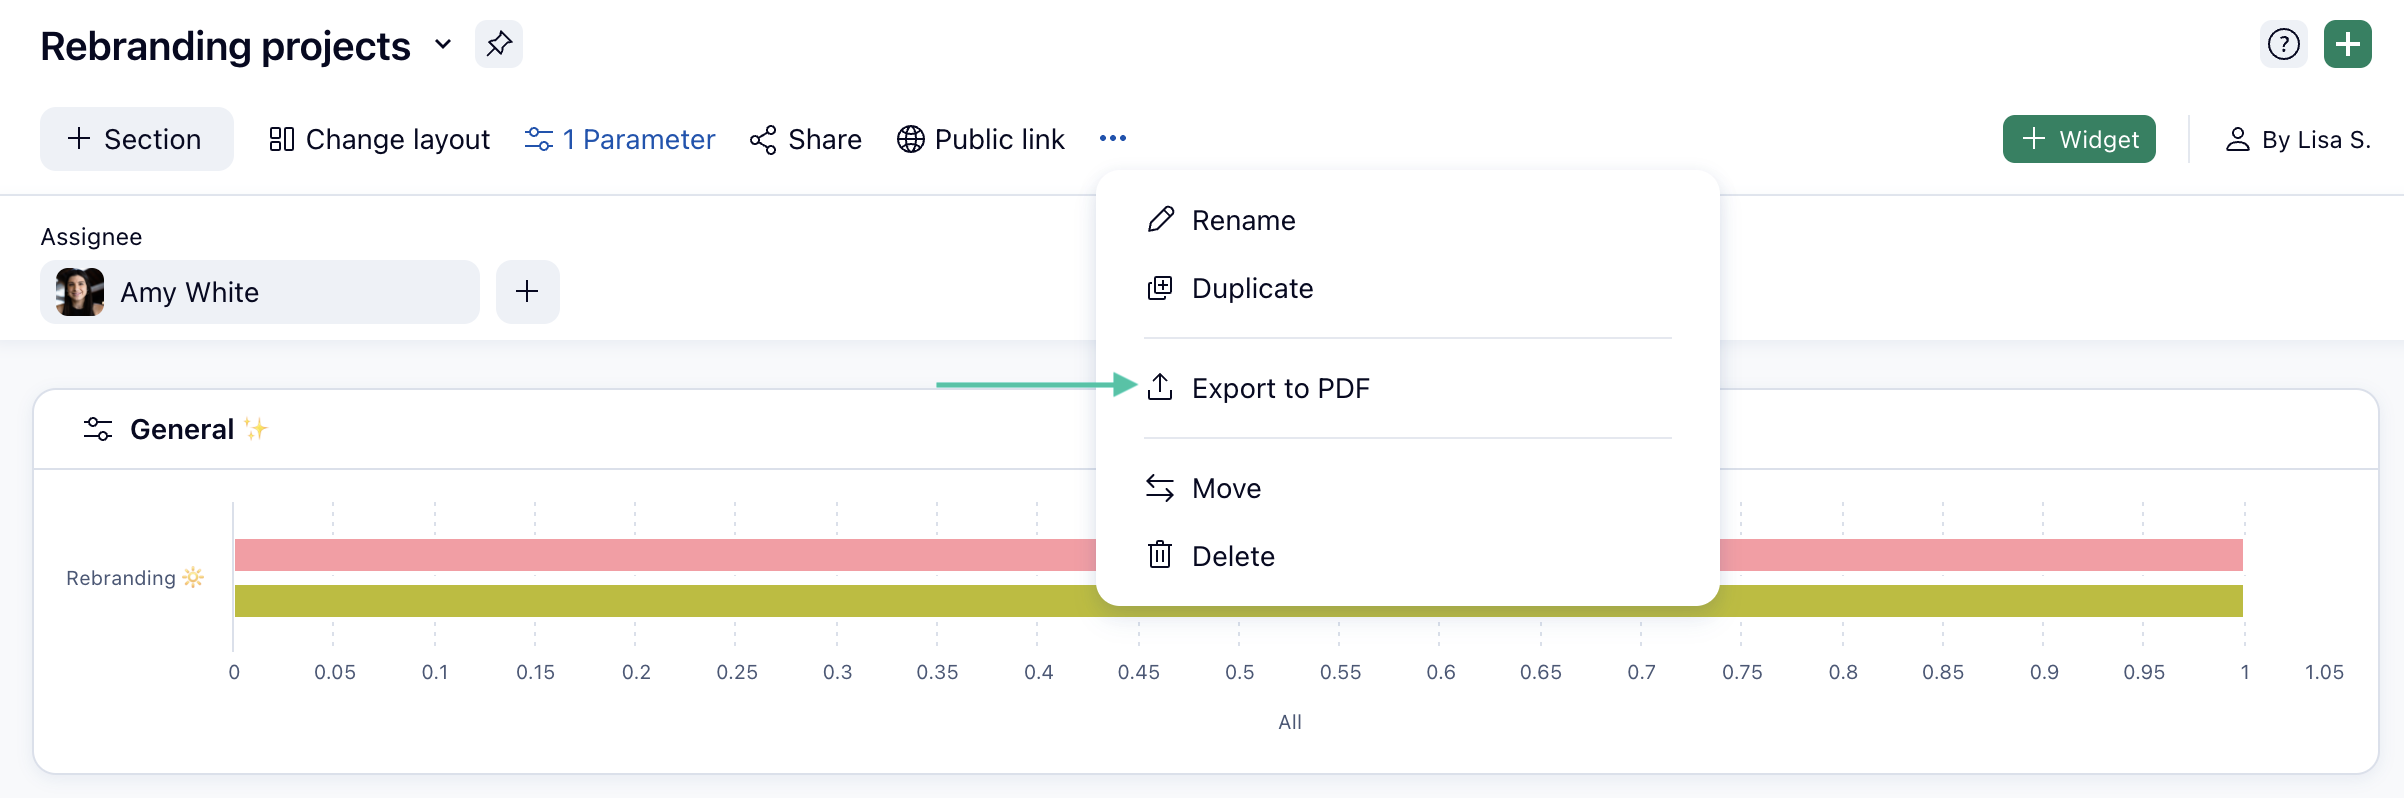Pin the Rebranding projects dashboard

point(498,44)
